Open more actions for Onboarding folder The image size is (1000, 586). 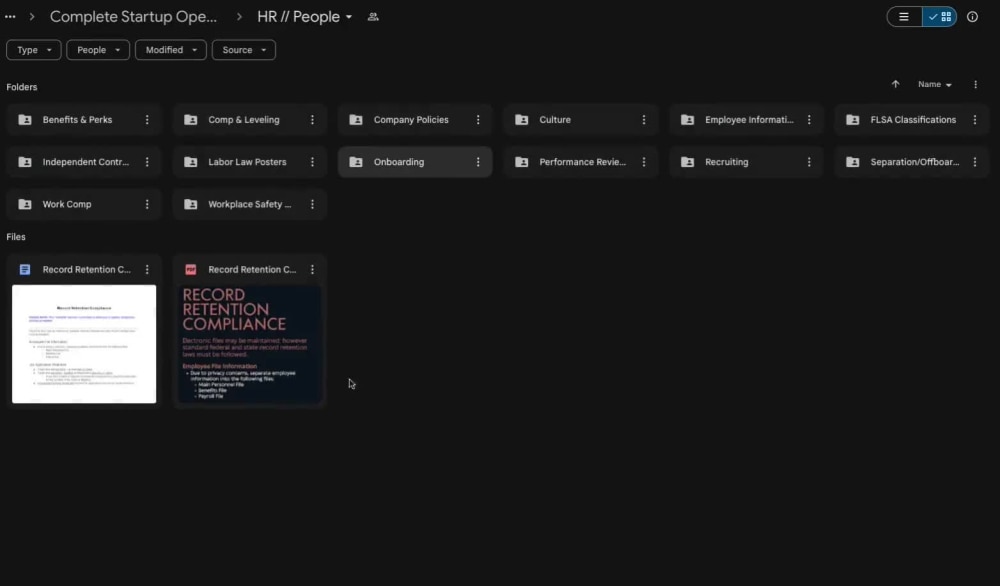pyautogui.click(x=478, y=162)
